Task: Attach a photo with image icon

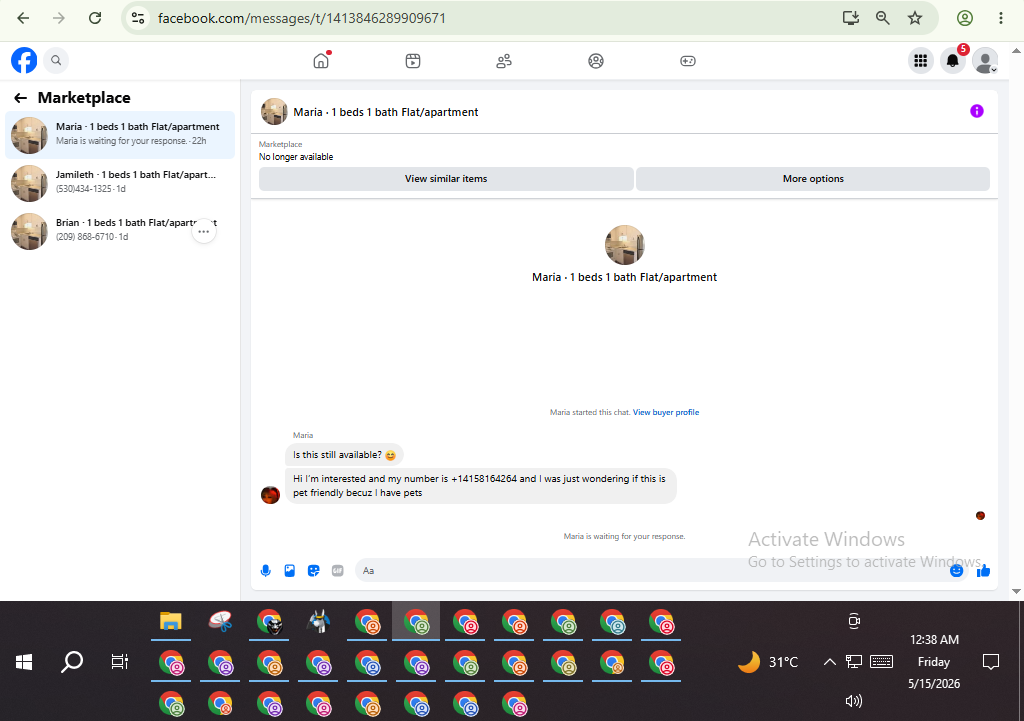Action: coord(289,571)
